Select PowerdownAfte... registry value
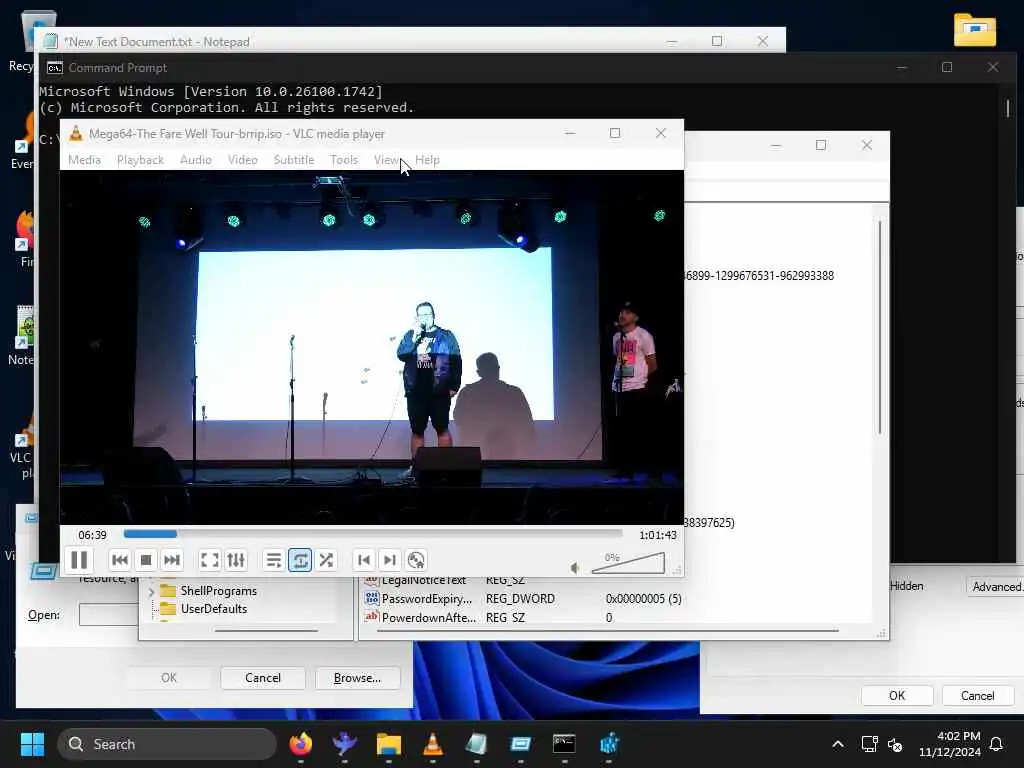This screenshot has width=1024, height=768. click(x=429, y=618)
